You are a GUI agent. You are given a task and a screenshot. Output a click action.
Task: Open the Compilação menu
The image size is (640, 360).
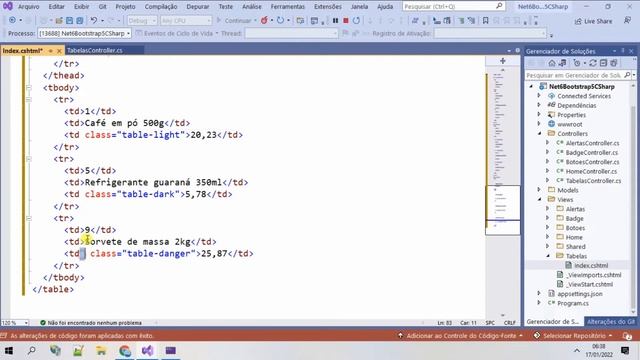pyautogui.click(x=161, y=7)
